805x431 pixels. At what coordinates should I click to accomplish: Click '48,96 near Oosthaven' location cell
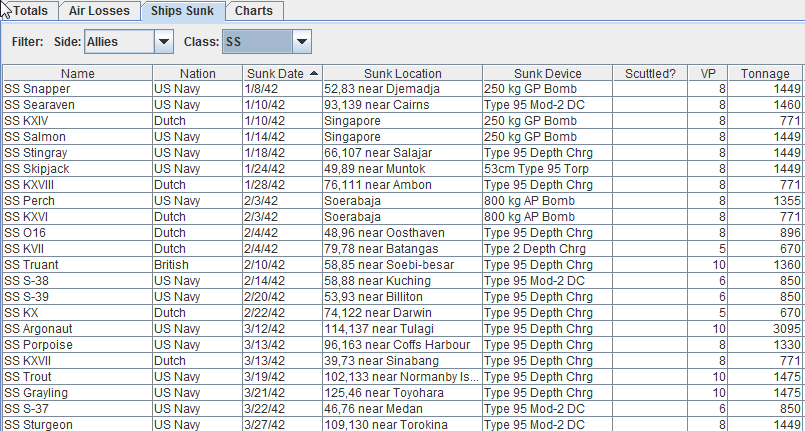click(403, 233)
